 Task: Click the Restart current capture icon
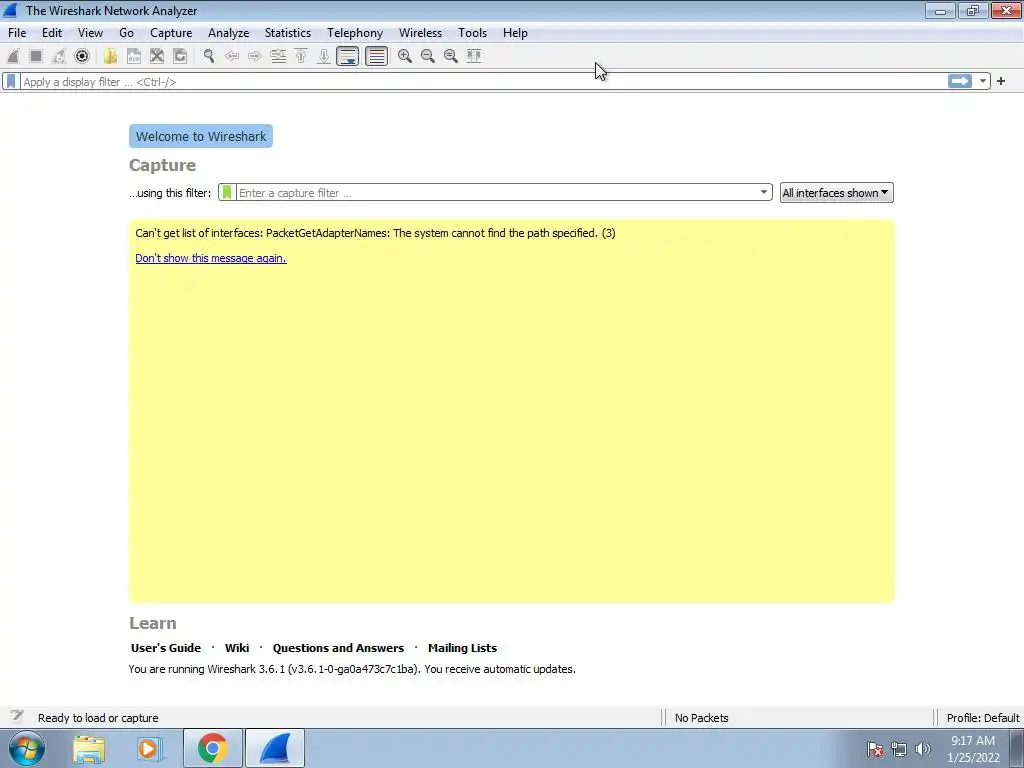tap(59, 56)
